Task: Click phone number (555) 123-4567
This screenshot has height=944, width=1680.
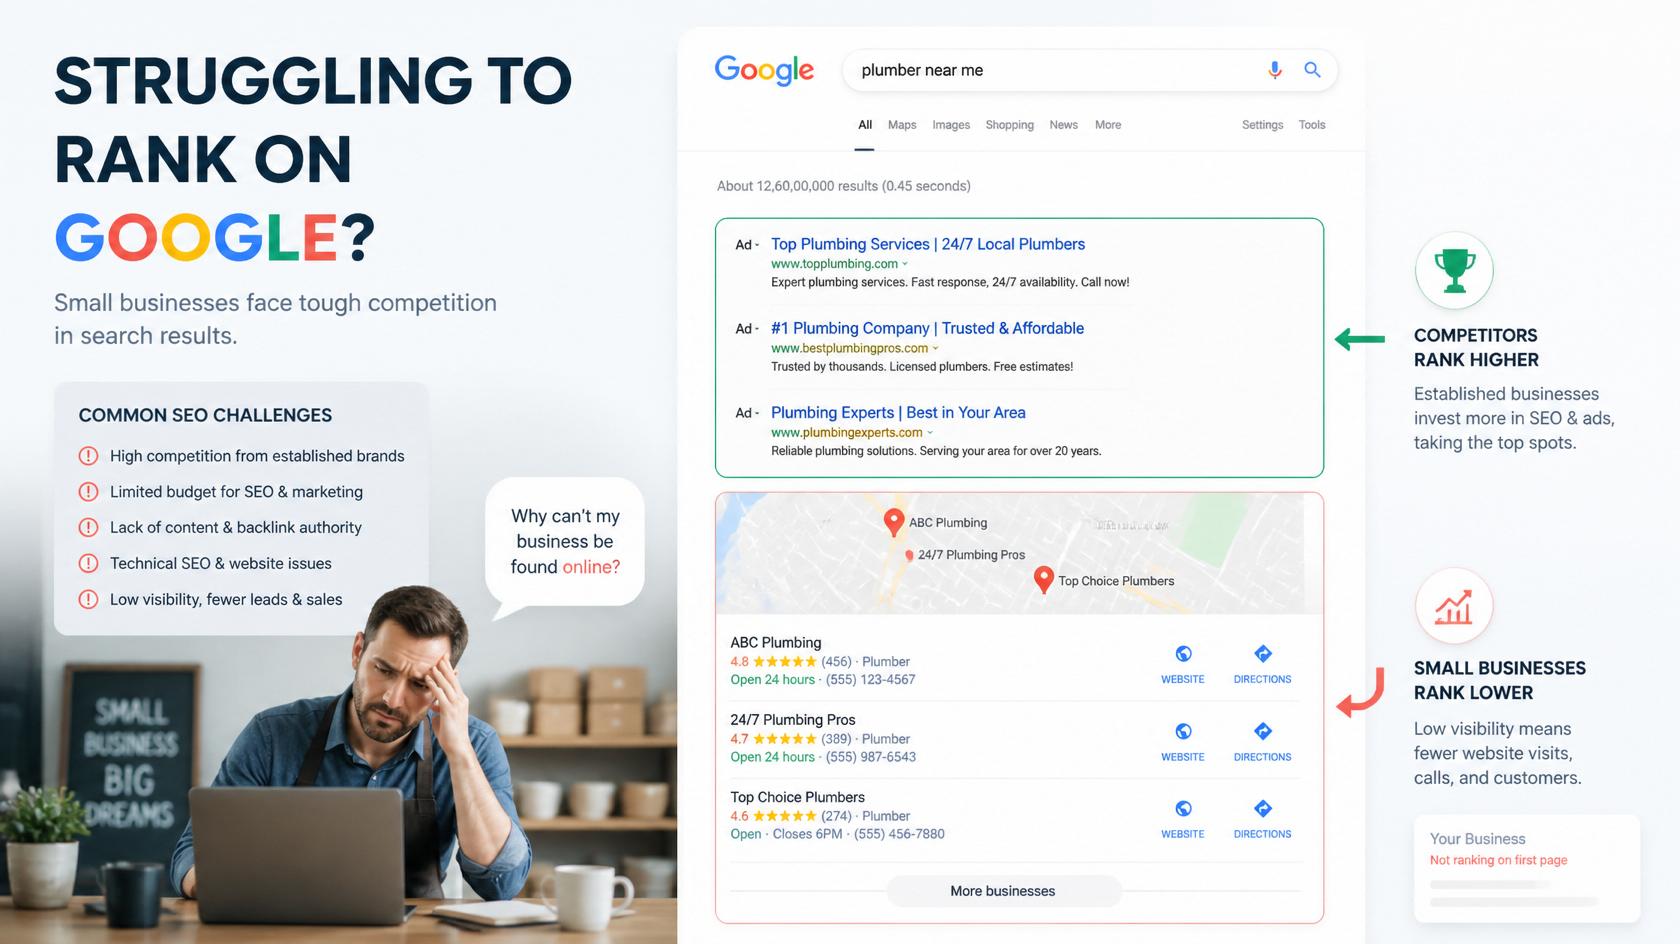Action: coord(870,680)
